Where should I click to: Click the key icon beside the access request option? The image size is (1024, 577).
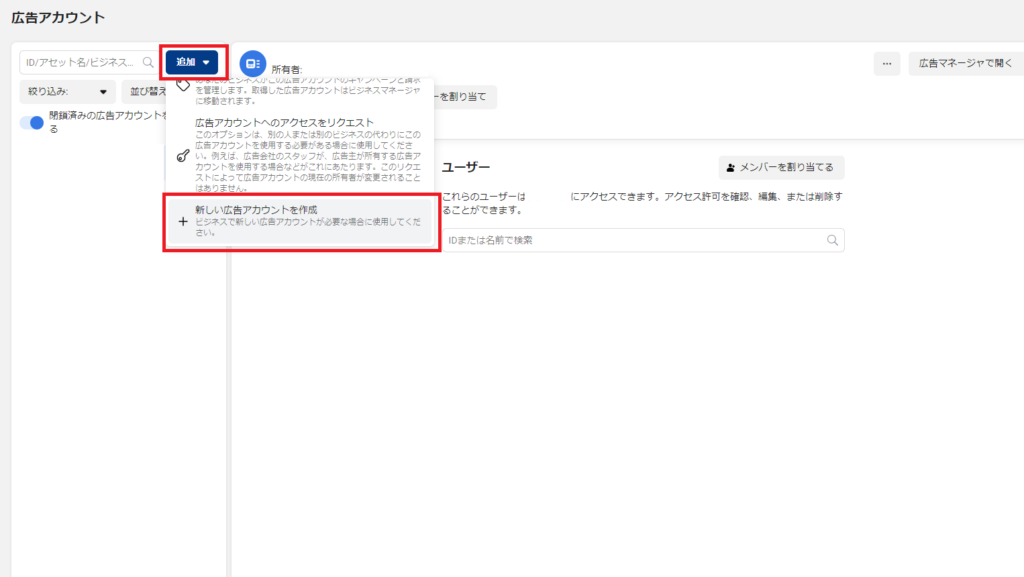click(x=182, y=156)
